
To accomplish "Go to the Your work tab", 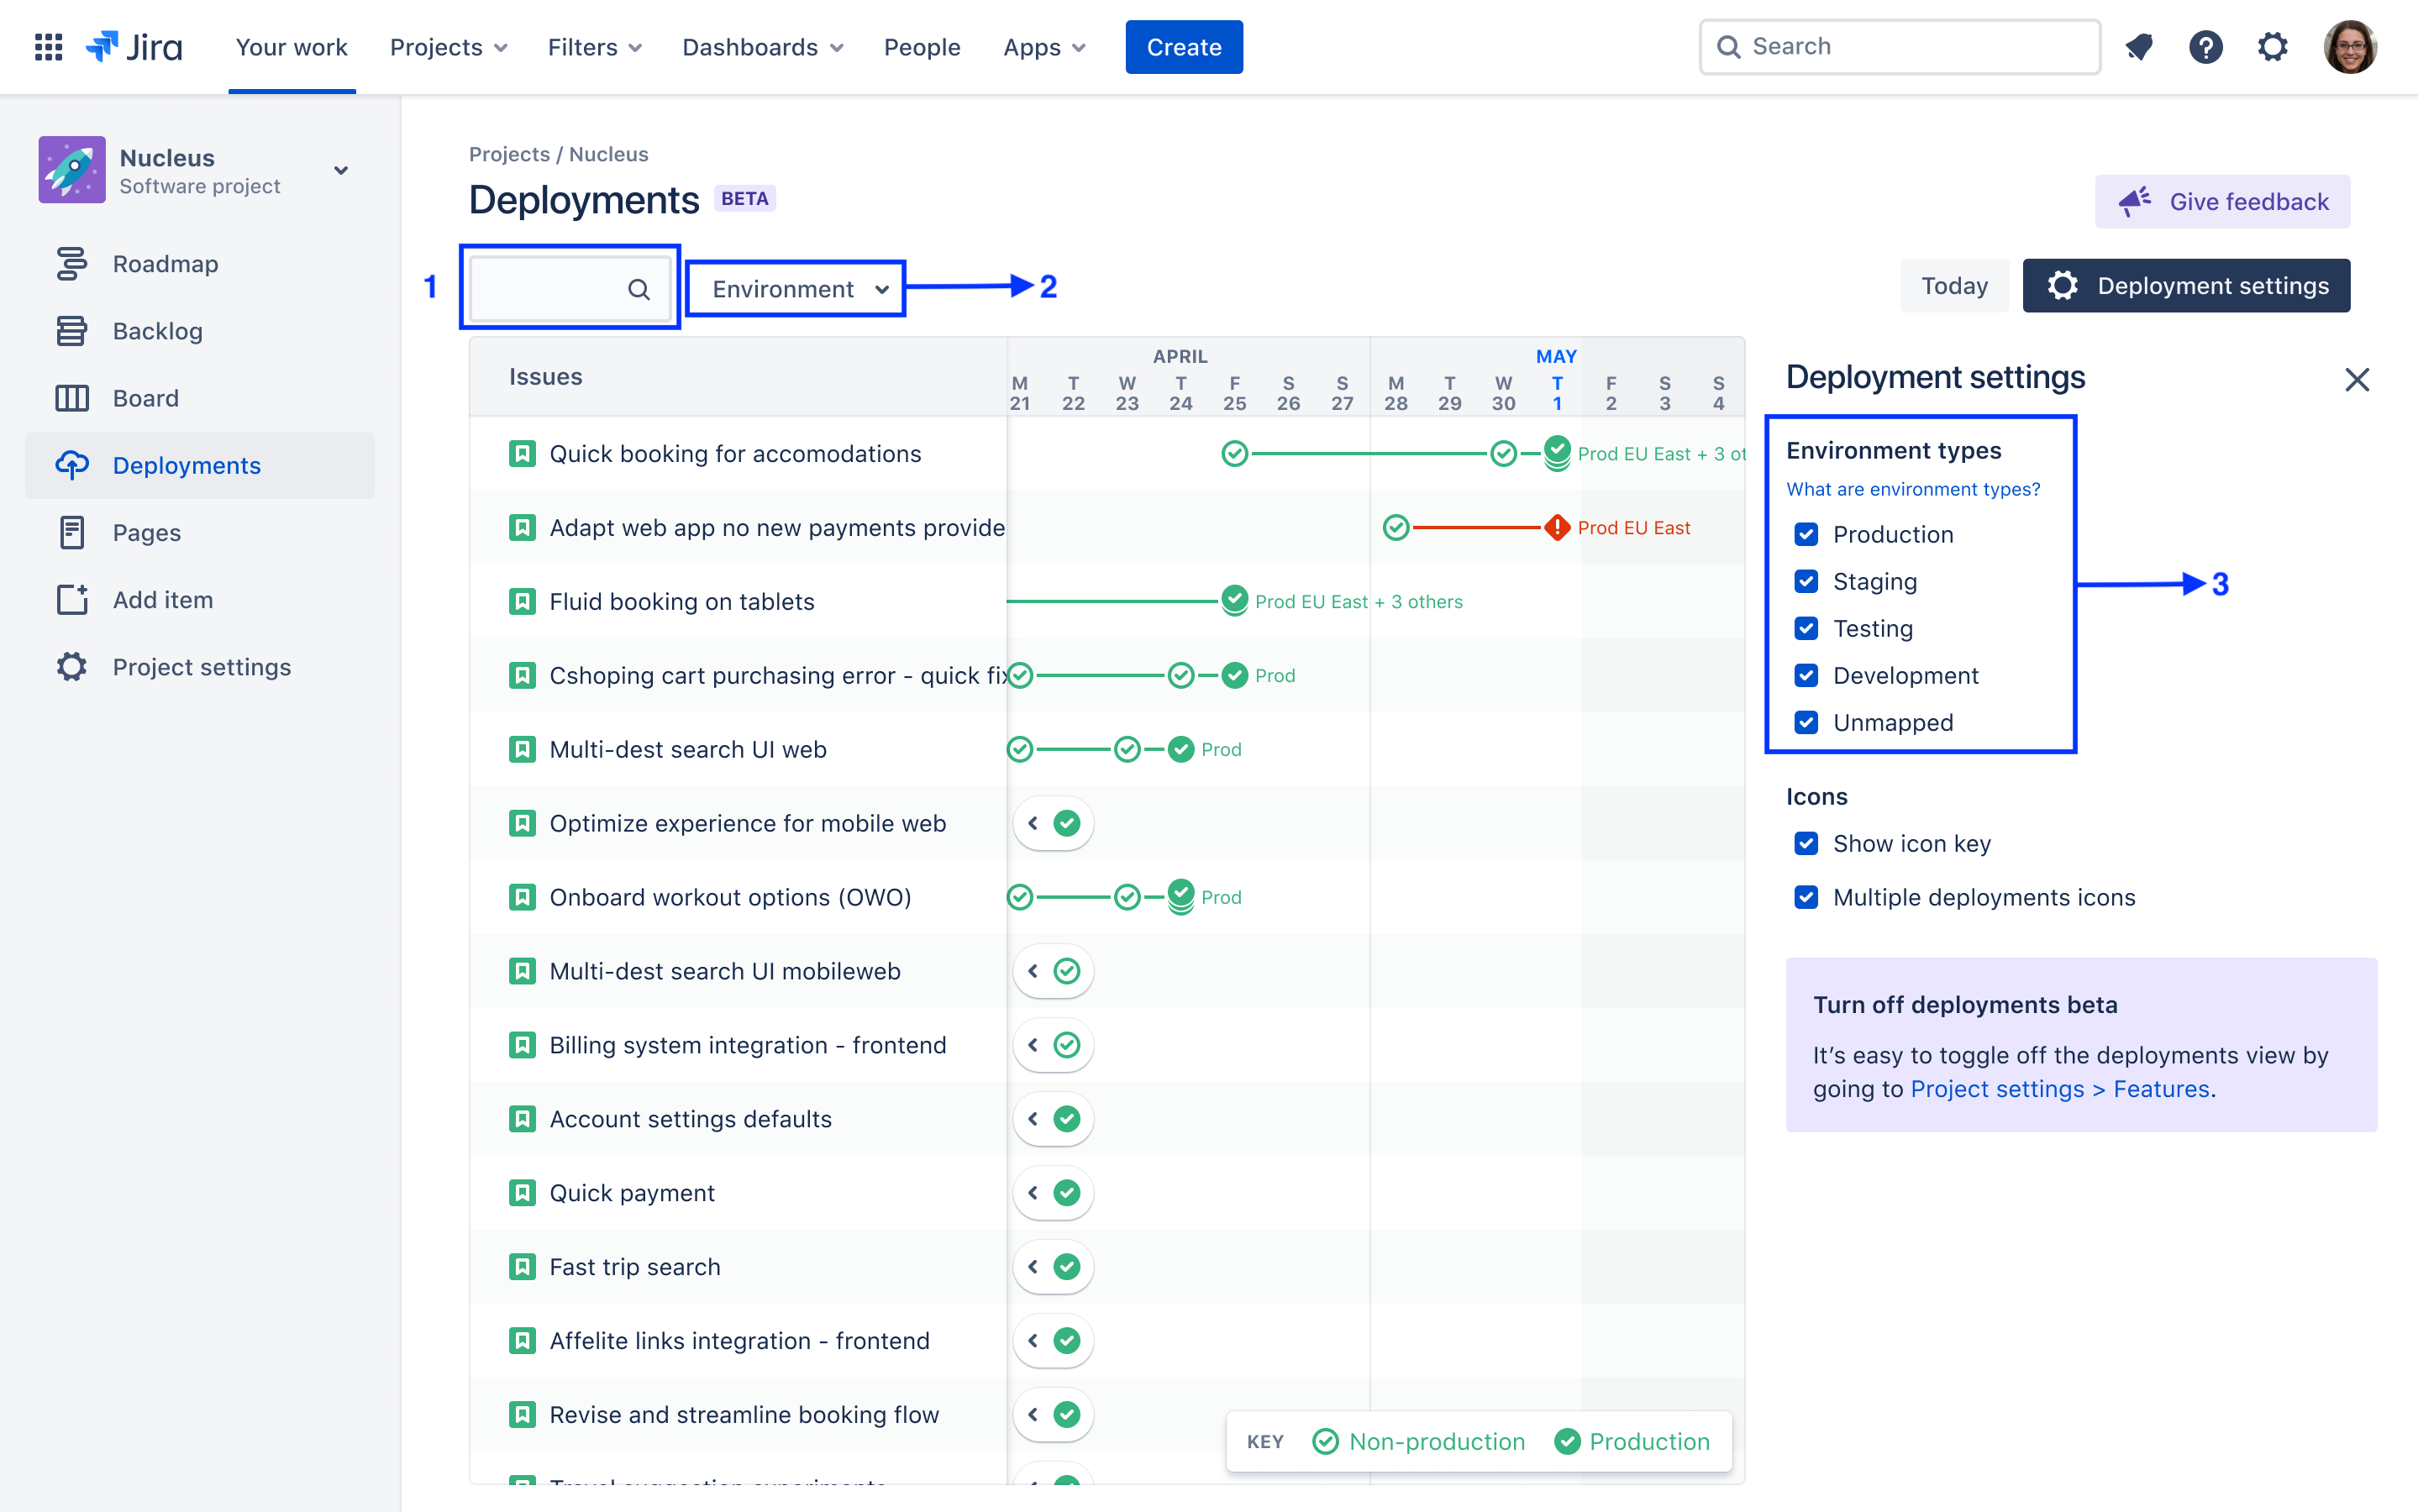I will click(x=291, y=47).
